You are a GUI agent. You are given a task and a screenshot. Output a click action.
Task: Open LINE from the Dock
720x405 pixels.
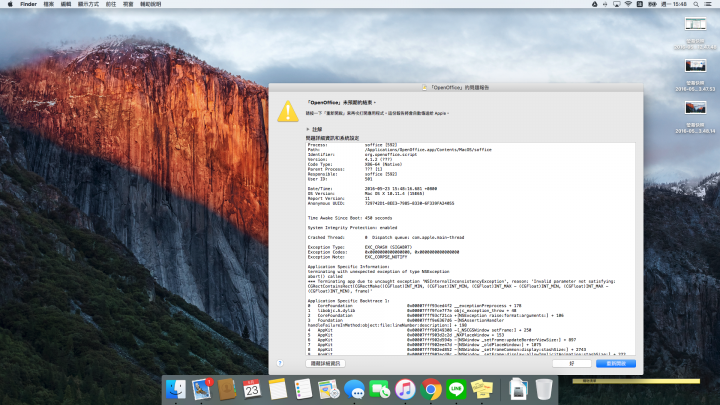[x=456, y=389]
